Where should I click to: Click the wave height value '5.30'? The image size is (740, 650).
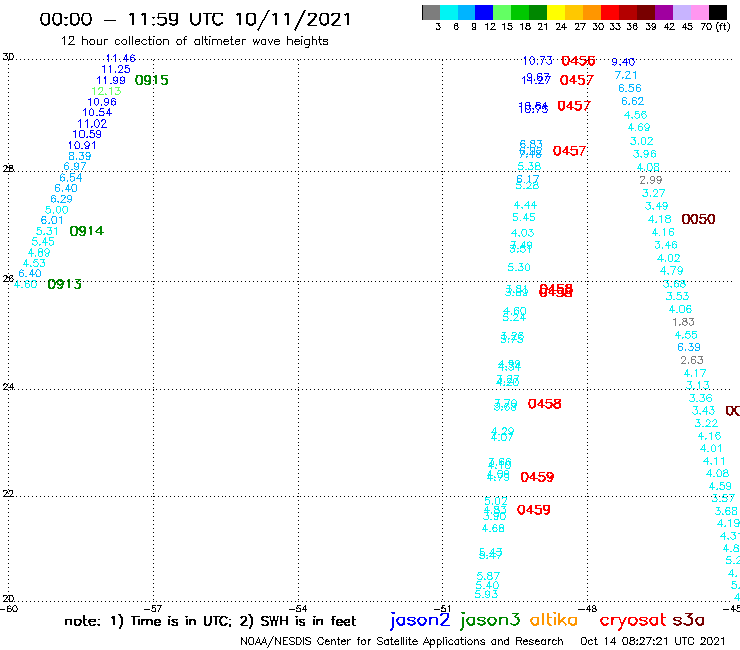coord(519,268)
